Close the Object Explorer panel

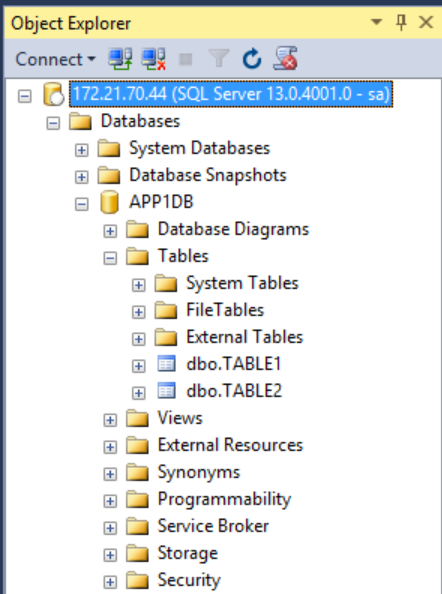pos(426,22)
